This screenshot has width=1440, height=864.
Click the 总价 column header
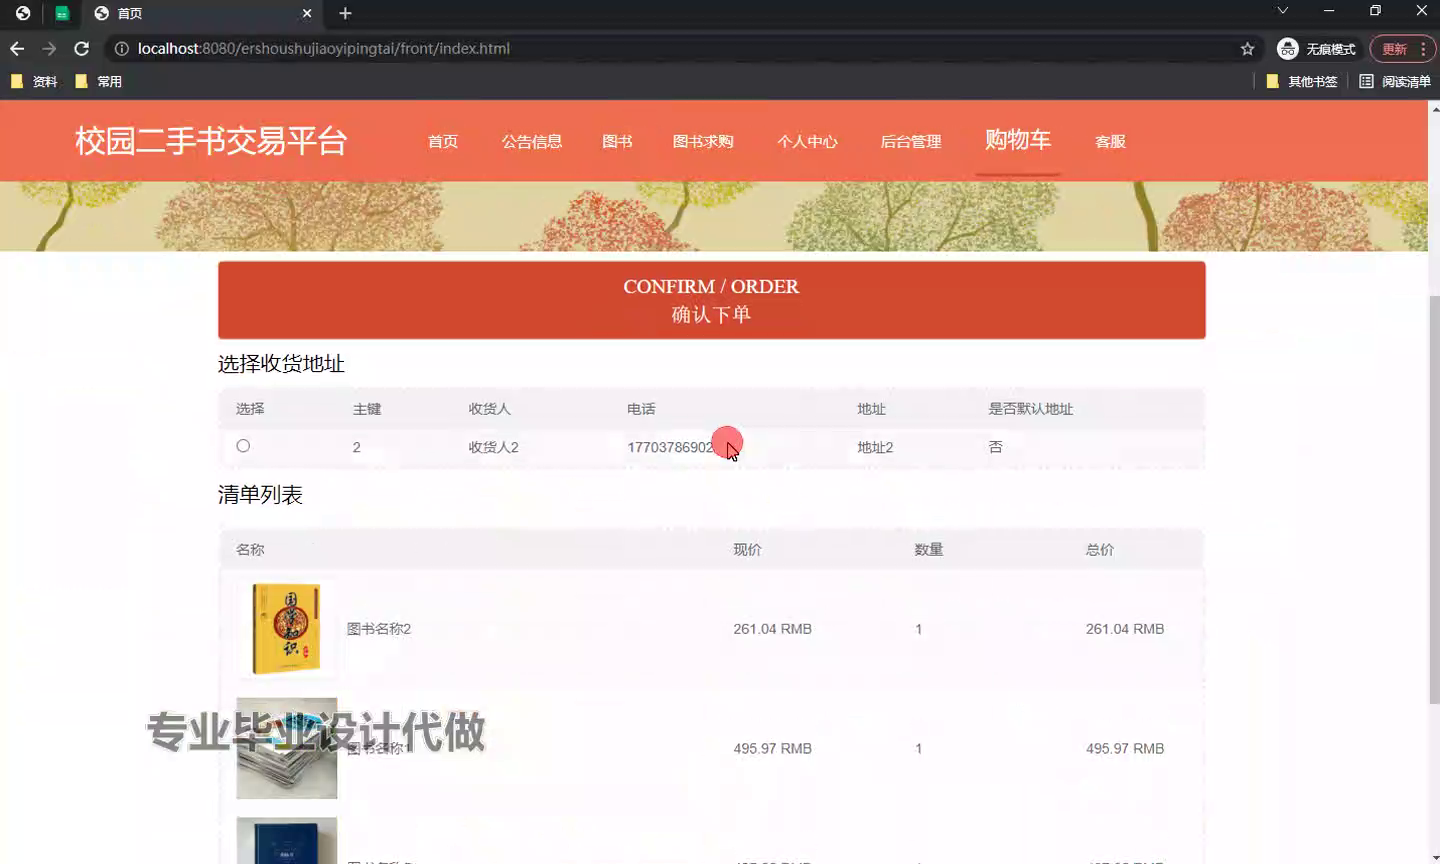tap(1100, 550)
